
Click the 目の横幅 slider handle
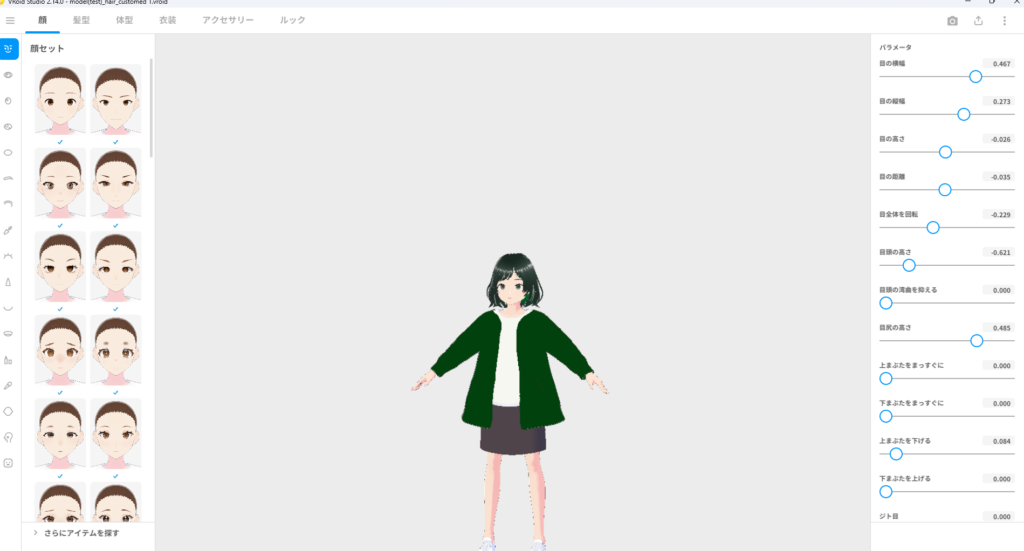click(975, 76)
